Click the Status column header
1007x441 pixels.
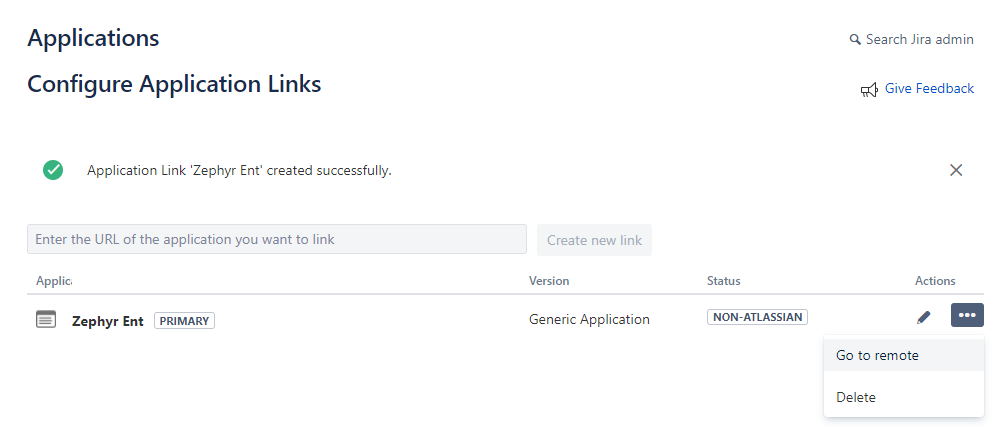pos(723,281)
